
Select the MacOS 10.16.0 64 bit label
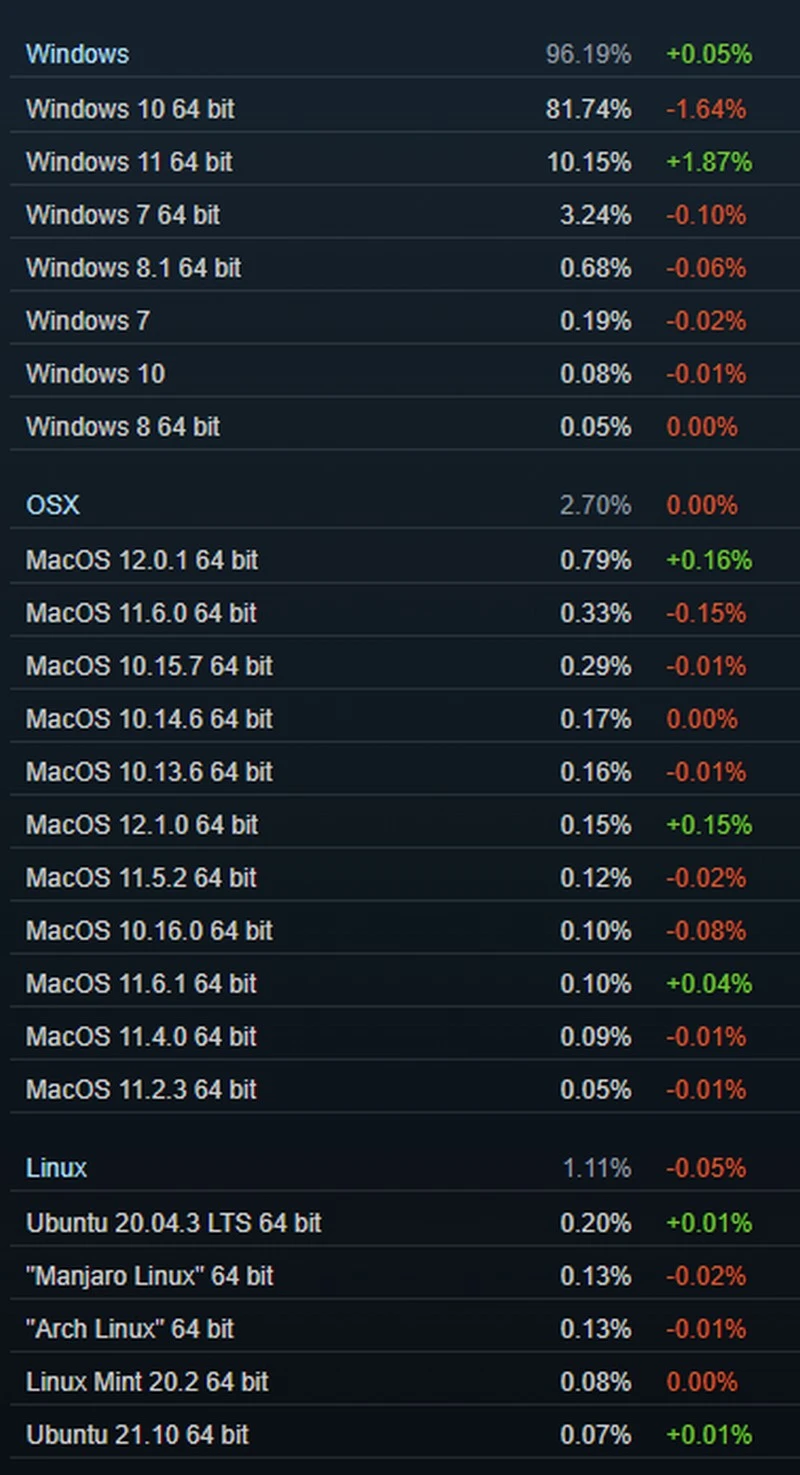coord(149,931)
